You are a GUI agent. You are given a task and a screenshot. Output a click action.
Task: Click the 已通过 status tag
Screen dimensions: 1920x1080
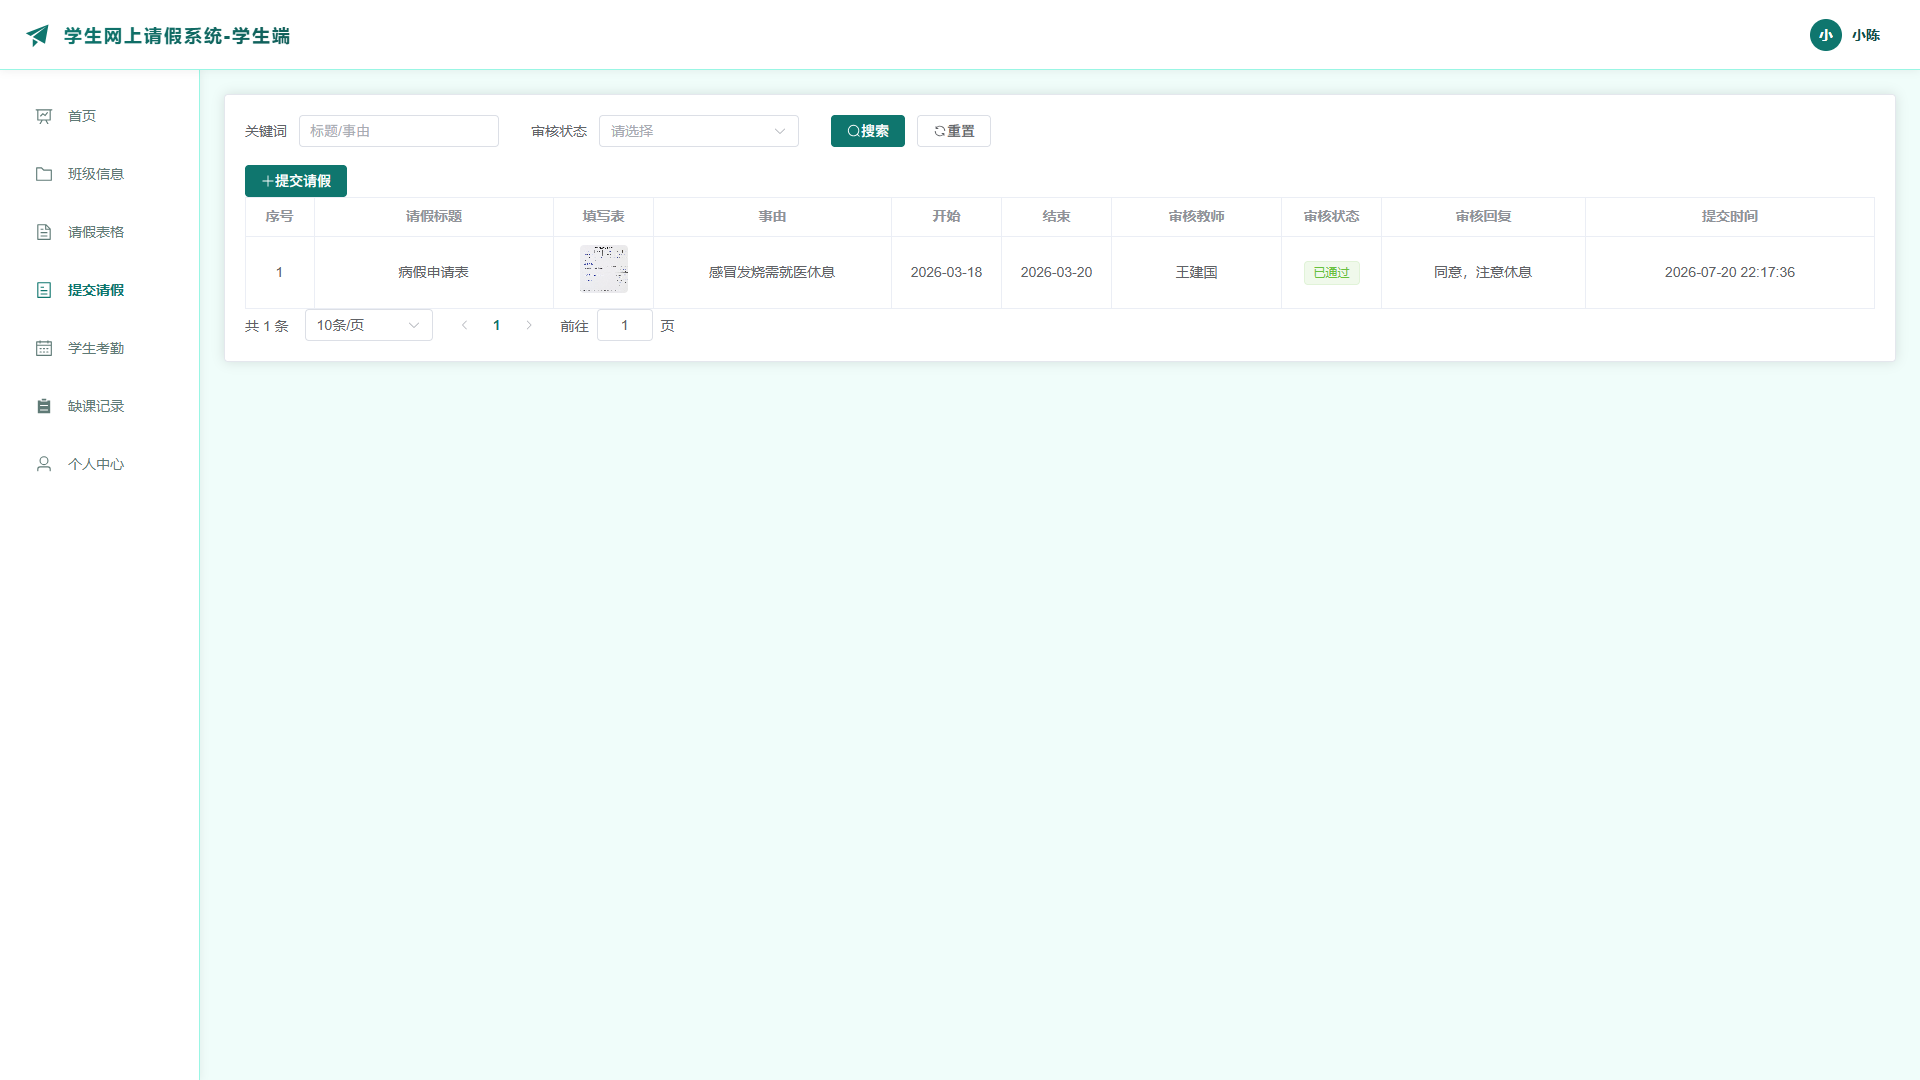1331,272
